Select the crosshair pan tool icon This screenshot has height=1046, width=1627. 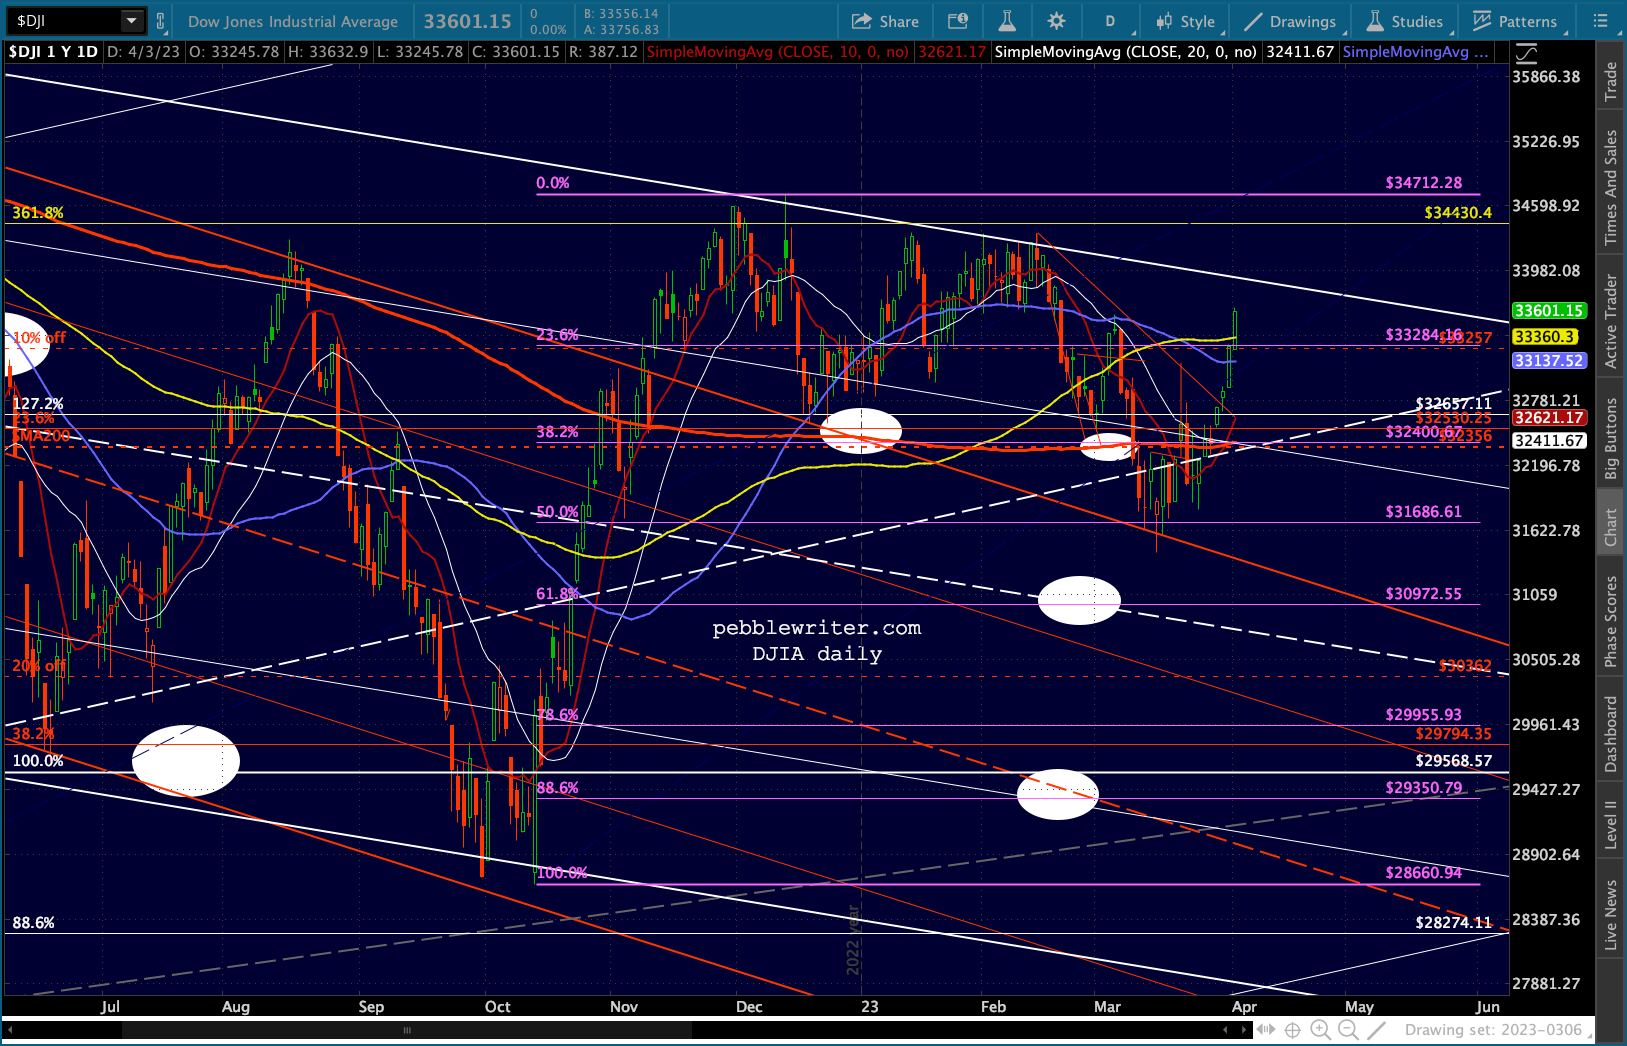(x=1292, y=1029)
